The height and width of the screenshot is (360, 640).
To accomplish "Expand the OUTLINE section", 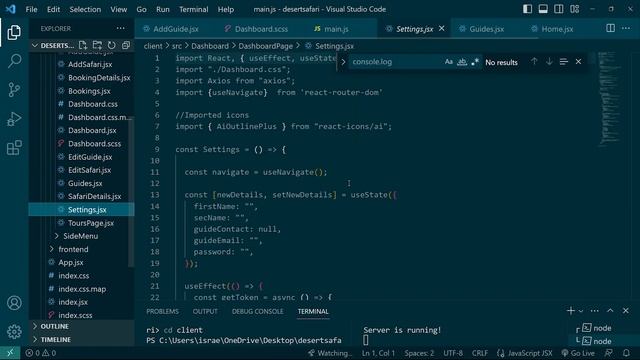I will click(54, 326).
